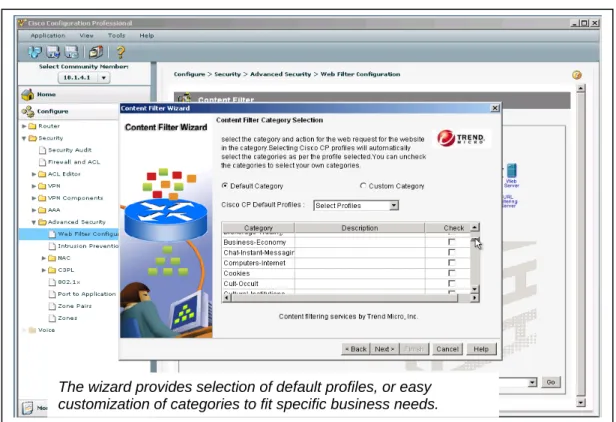This screenshot has width=616, height=422.
Task: Click the Back button in wizard
Action: point(356,349)
